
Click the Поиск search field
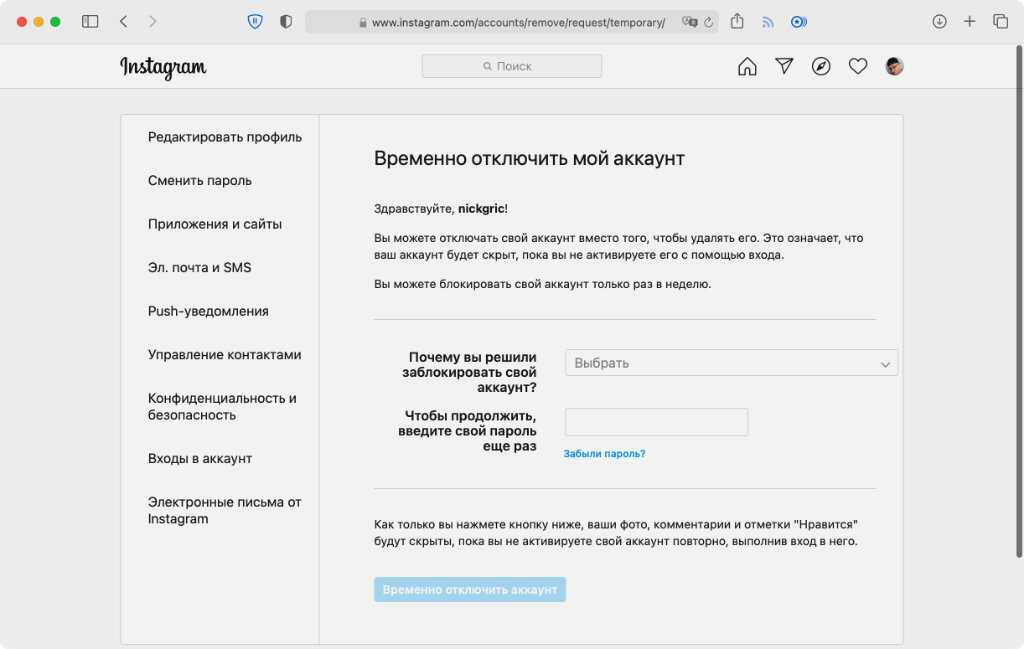click(x=511, y=66)
